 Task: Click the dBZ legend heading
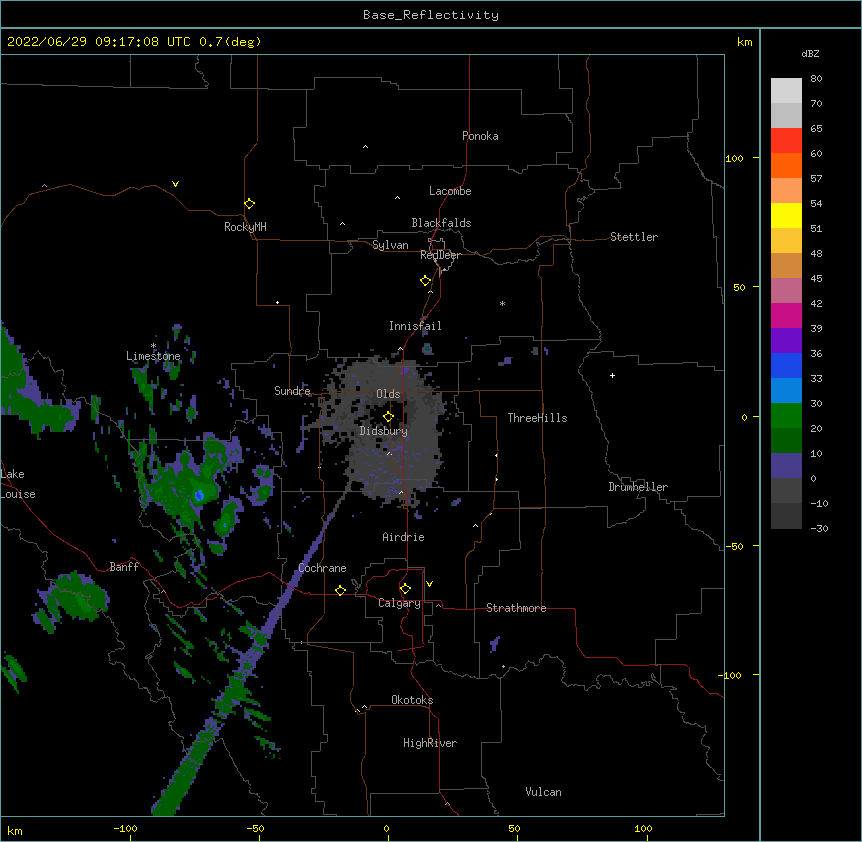(810, 54)
